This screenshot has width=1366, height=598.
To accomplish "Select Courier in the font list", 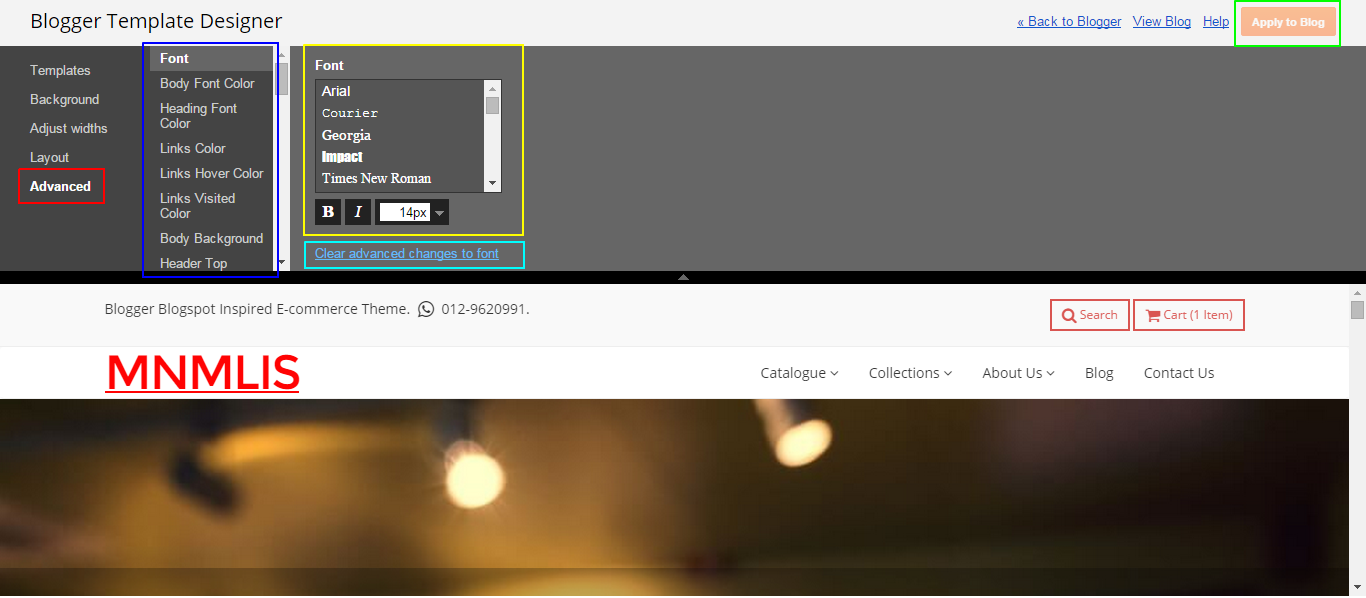I will click(350, 113).
